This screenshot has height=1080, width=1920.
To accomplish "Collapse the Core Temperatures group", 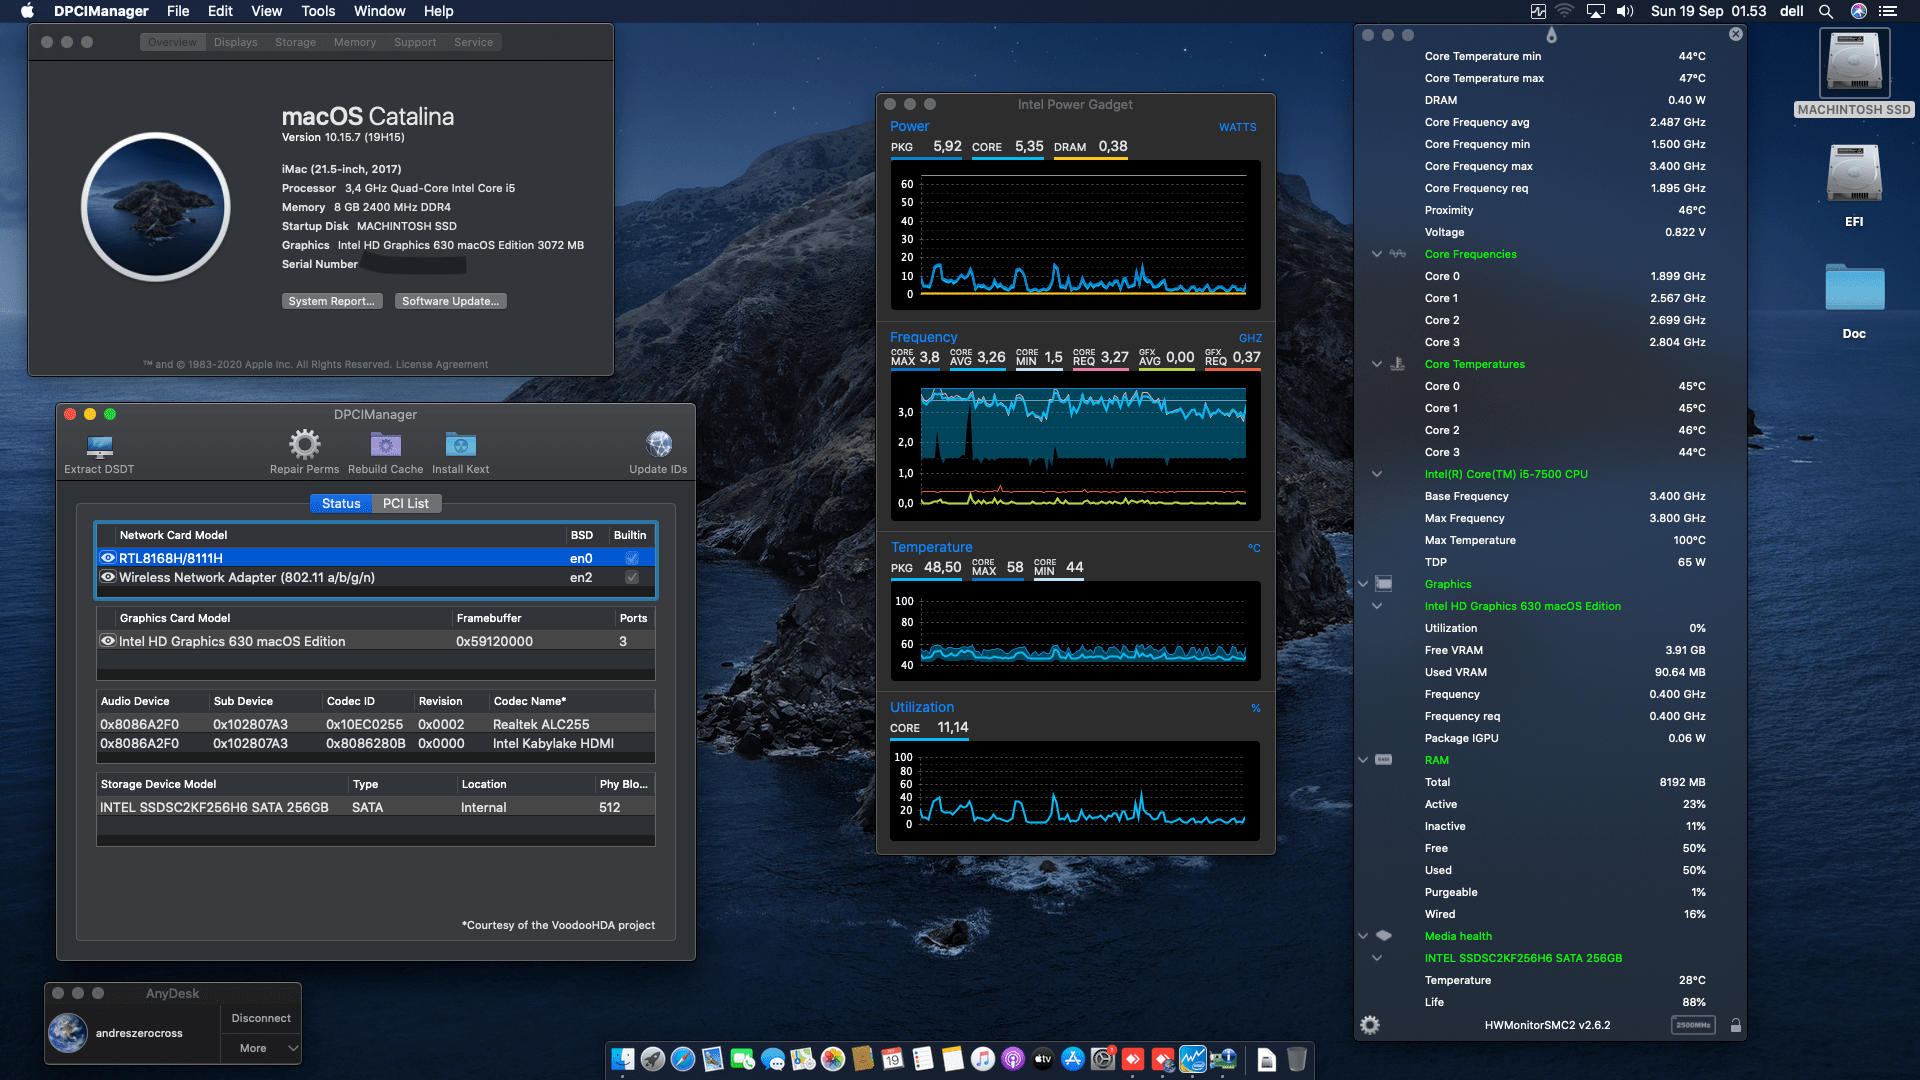I will click(1377, 364).
